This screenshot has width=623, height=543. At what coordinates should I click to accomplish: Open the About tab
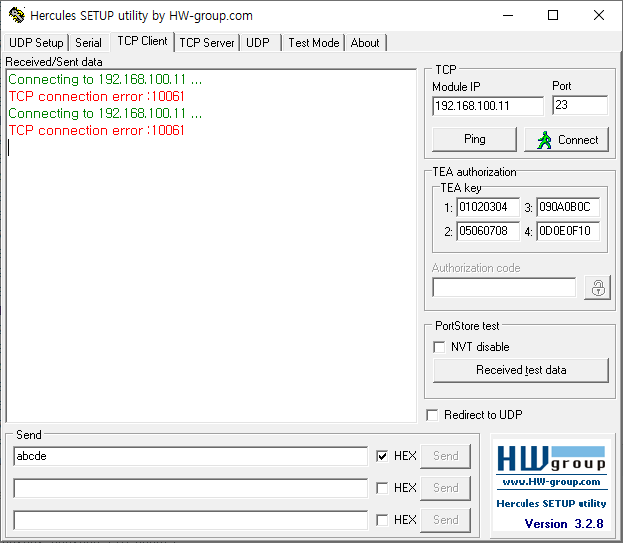pos(365,43)
